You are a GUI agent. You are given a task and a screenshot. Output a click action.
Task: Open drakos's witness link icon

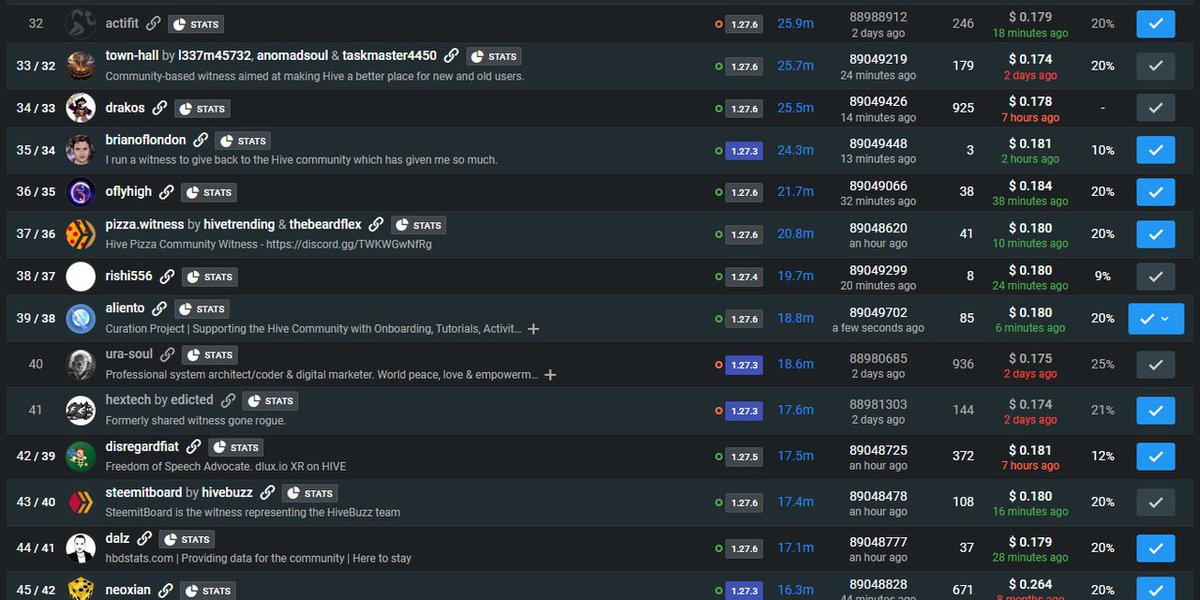159,108
